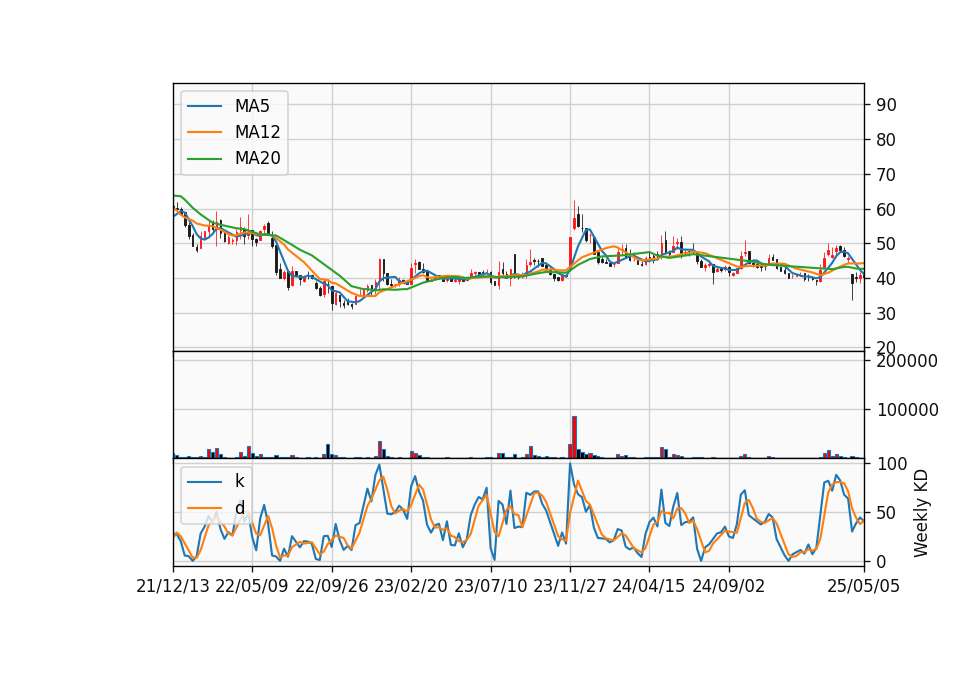Click the tallest volume bar near 23/11/27

(x=574, y=437)
